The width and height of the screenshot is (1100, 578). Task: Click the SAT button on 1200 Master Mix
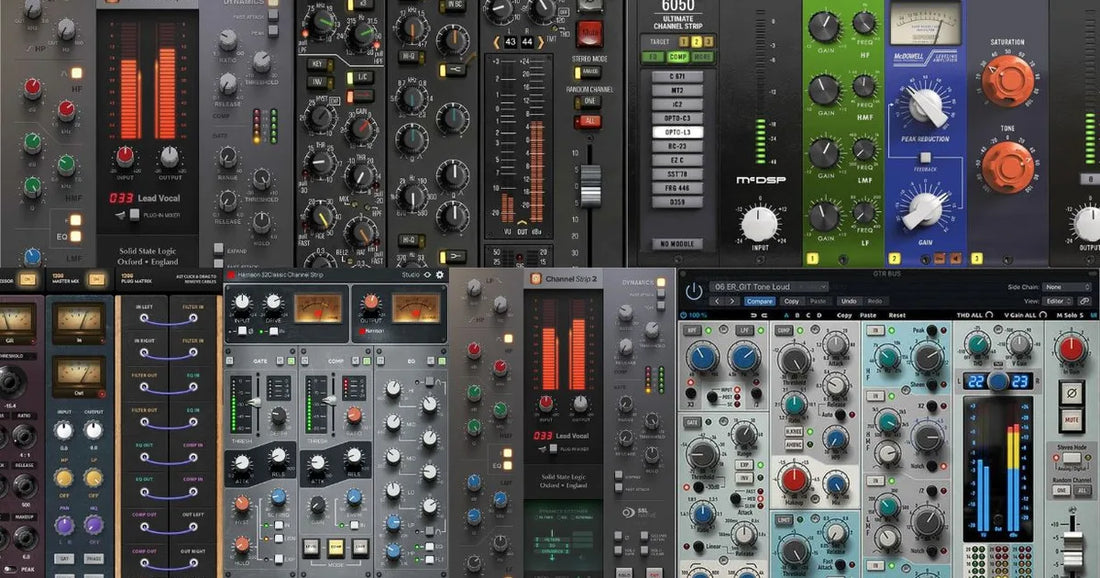(x=64, y=558)
